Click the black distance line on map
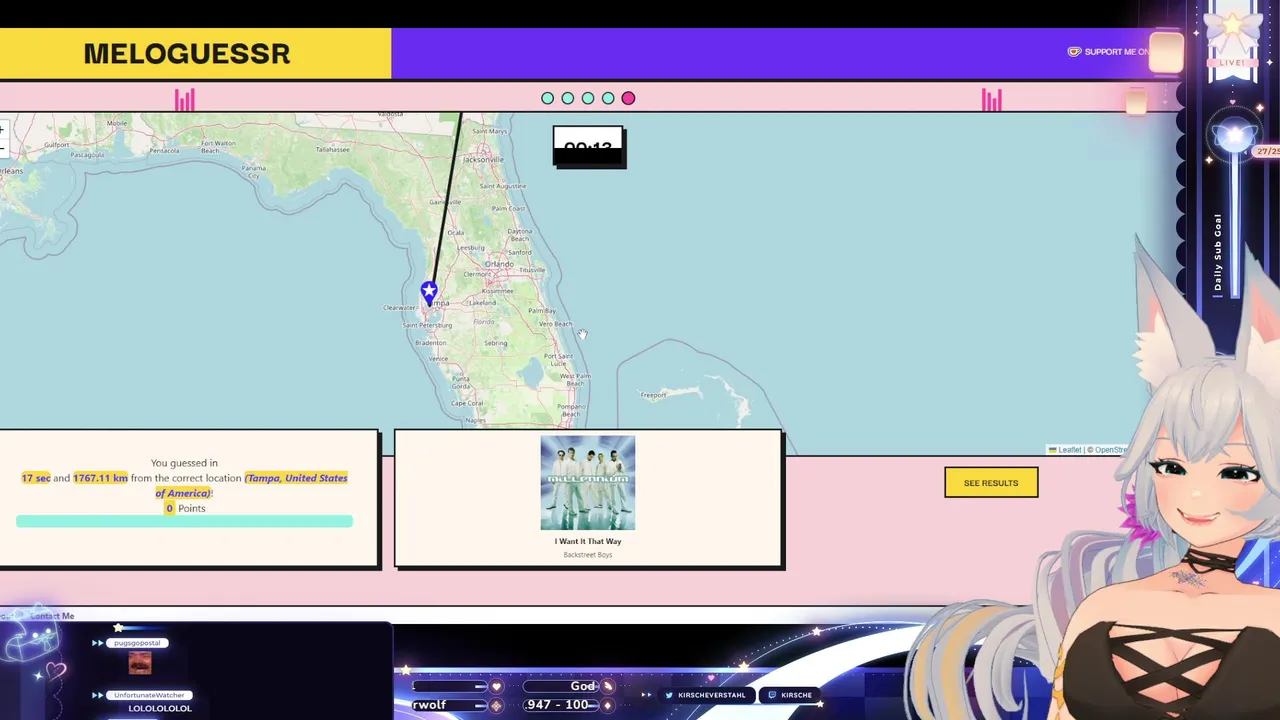Screen dimensions: 1280x720 pyautogui.click(x=446, y=199)
